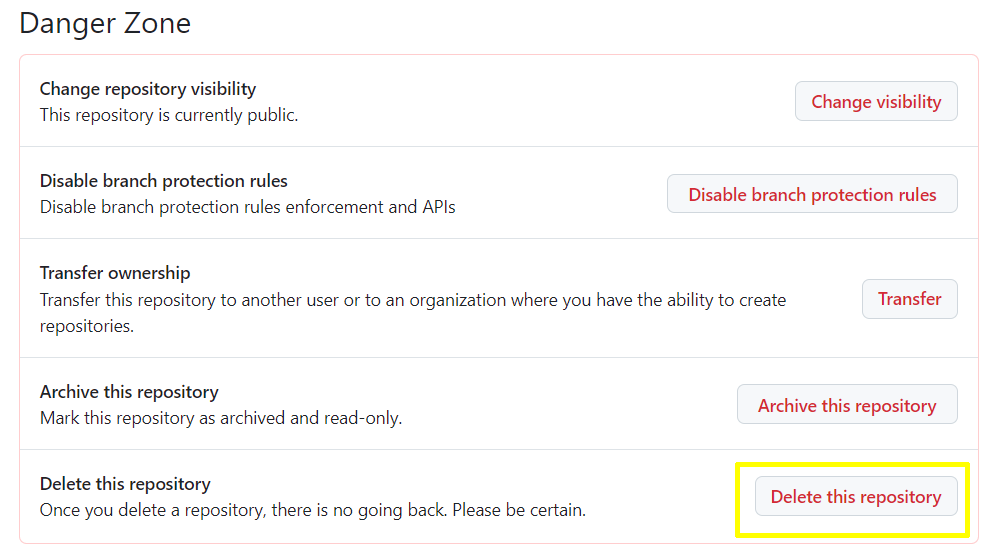
Task: Select the Change repository visibility heading
Action: click(148, 89)
